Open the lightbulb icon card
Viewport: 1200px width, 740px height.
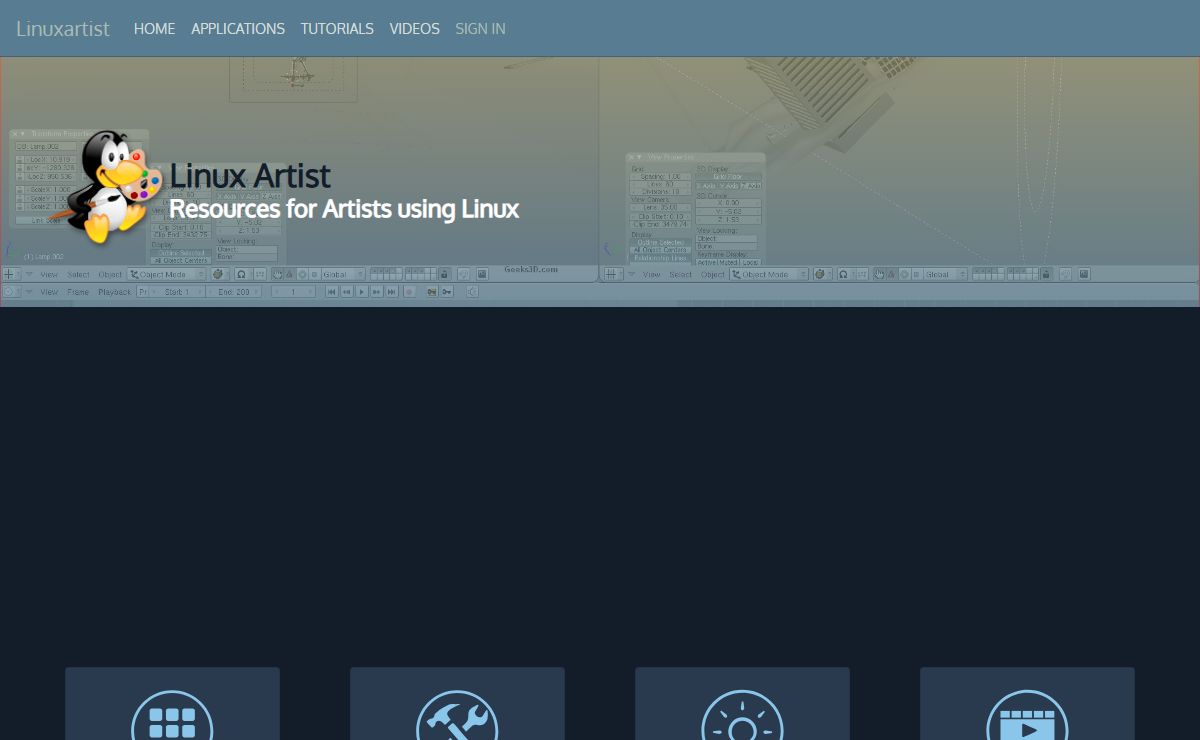click(742, 704)
